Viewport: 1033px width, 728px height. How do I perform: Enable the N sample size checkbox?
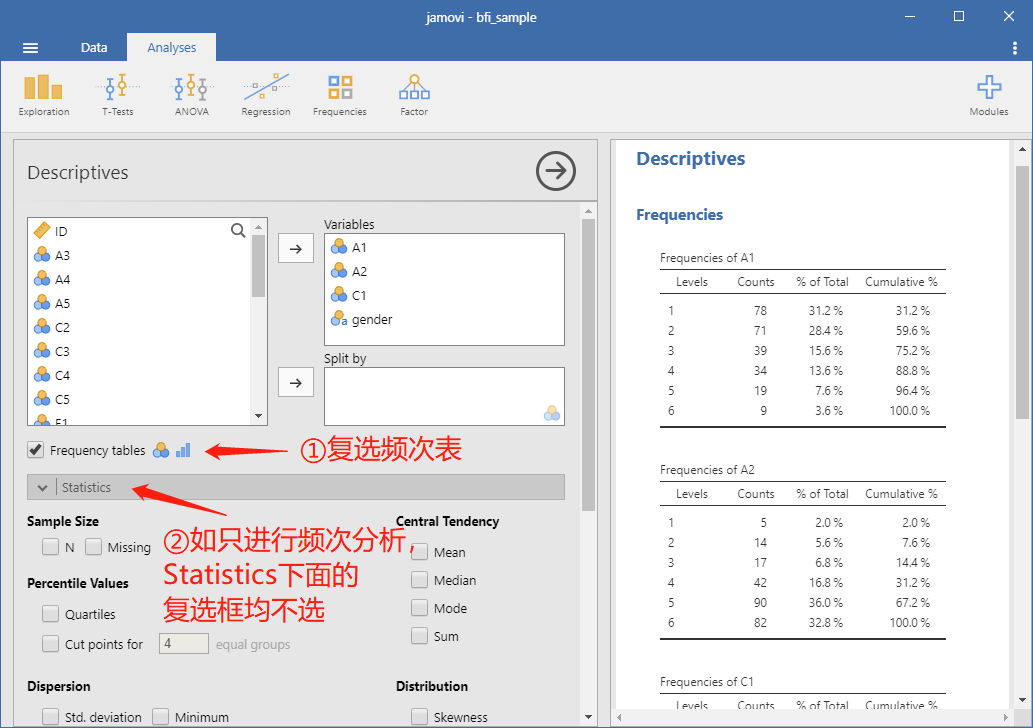[50, 547]
